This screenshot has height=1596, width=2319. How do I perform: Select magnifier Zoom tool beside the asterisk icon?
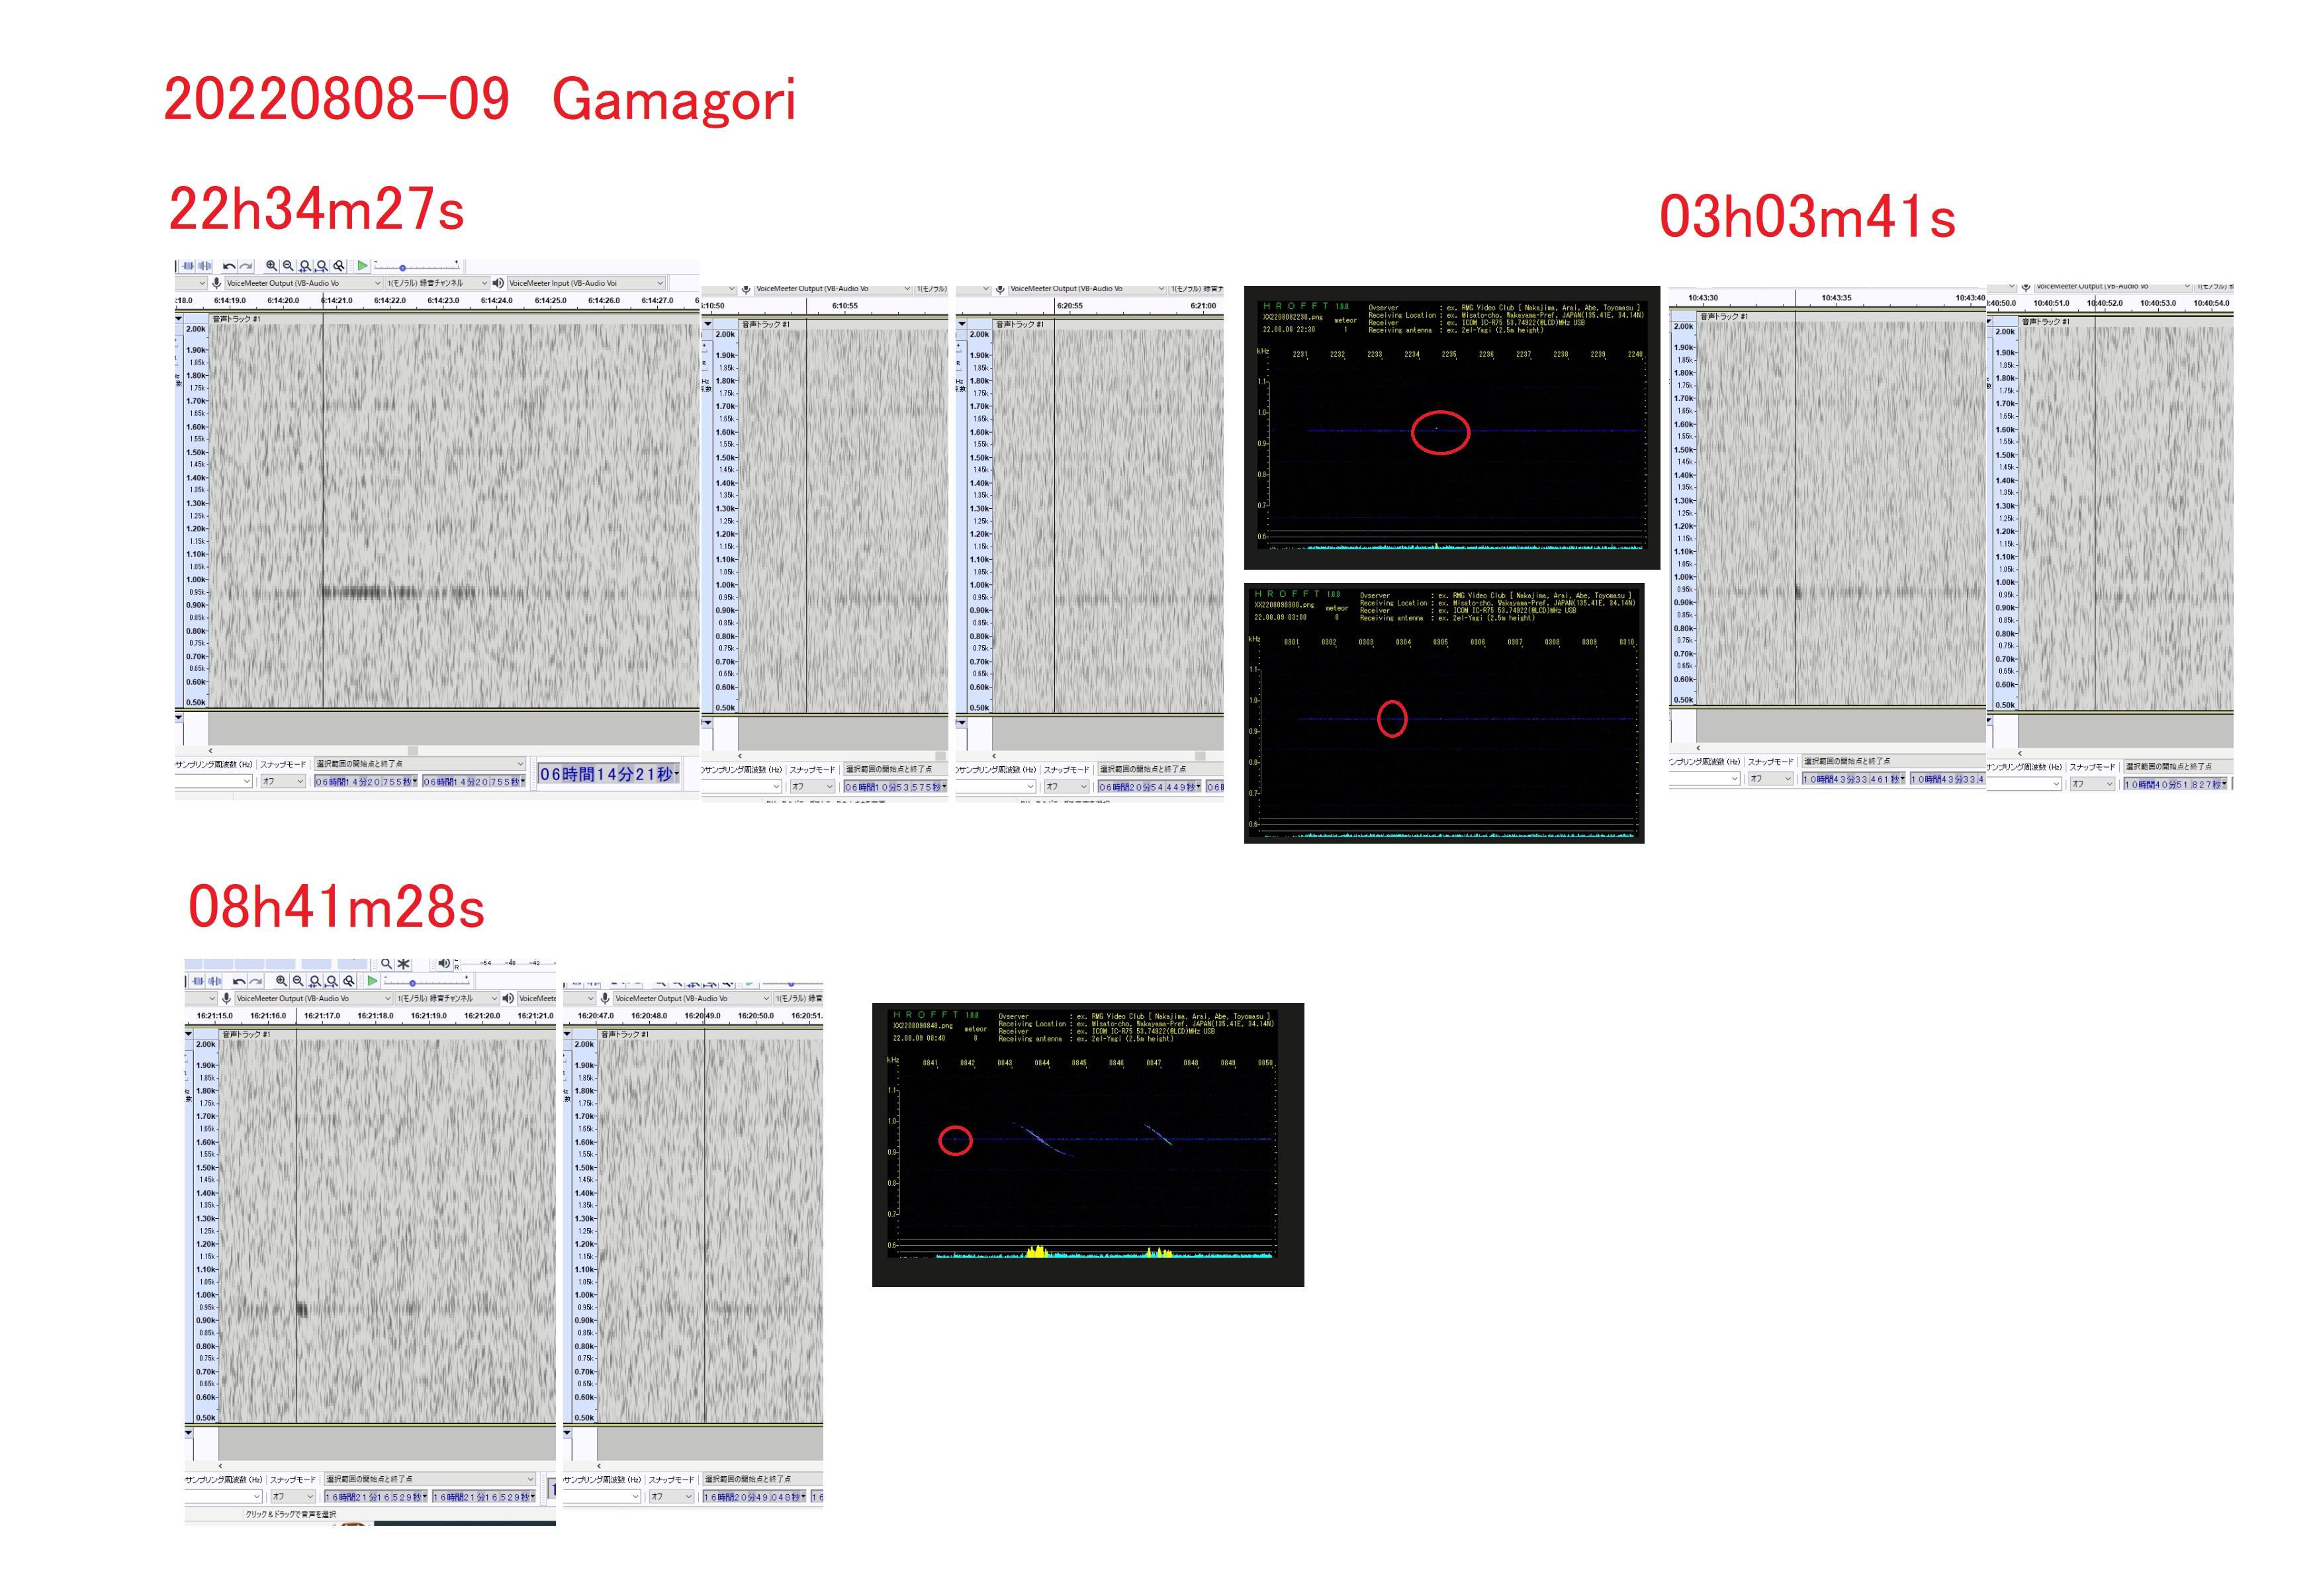pyautogui.click(x=386, y=964)
